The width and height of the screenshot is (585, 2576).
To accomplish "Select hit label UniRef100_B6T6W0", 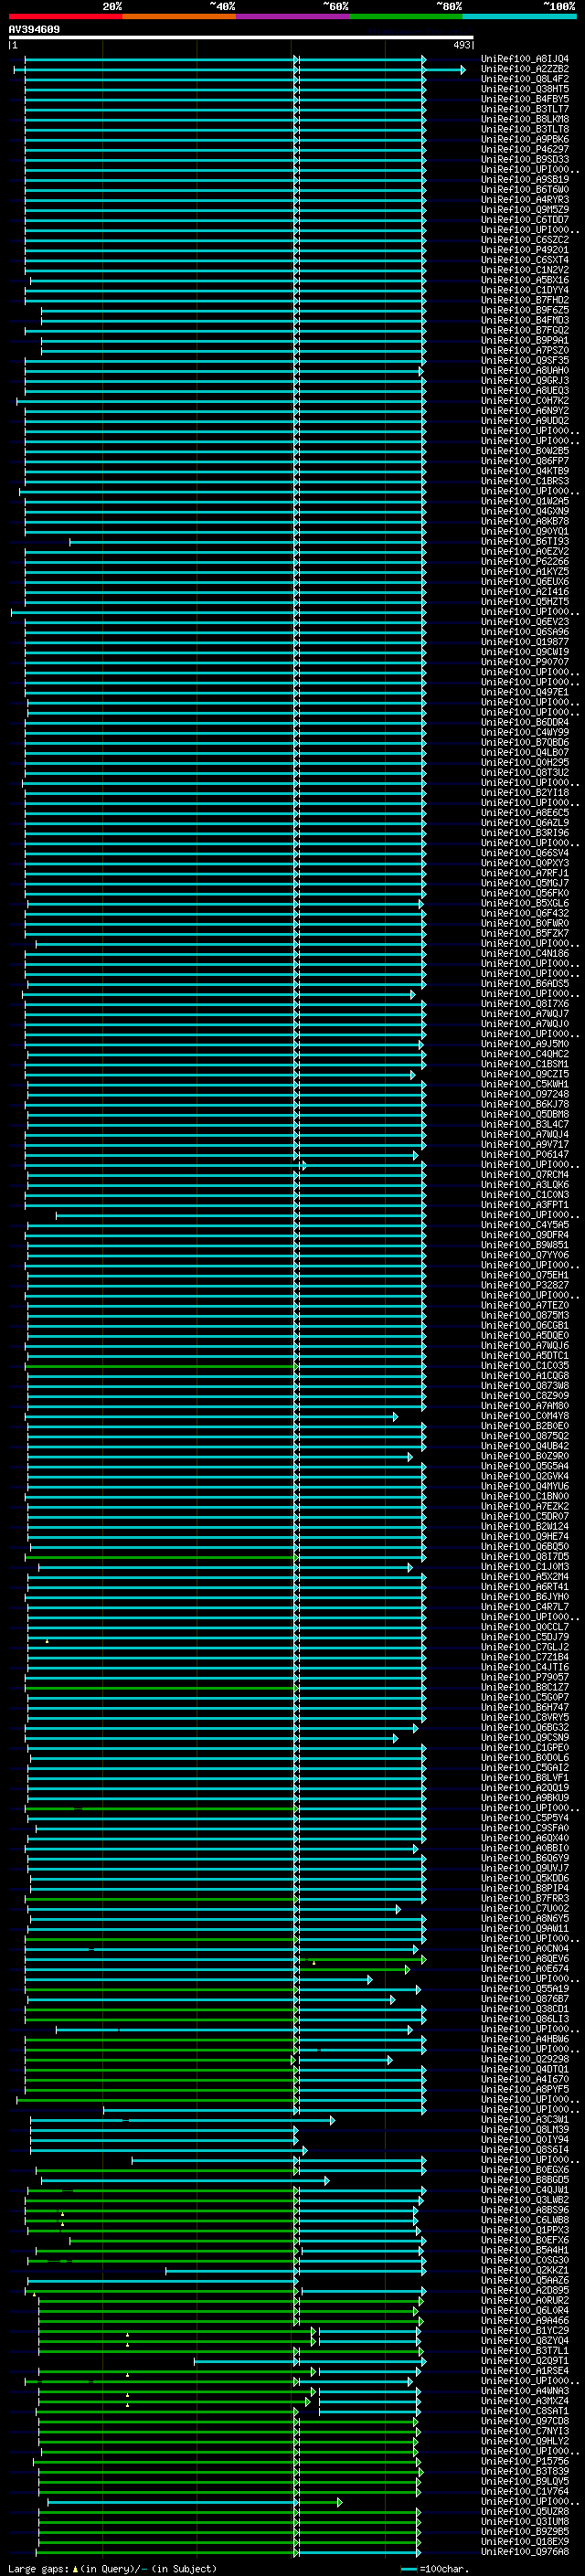I will pyautogui.click(x=525, y=190).
